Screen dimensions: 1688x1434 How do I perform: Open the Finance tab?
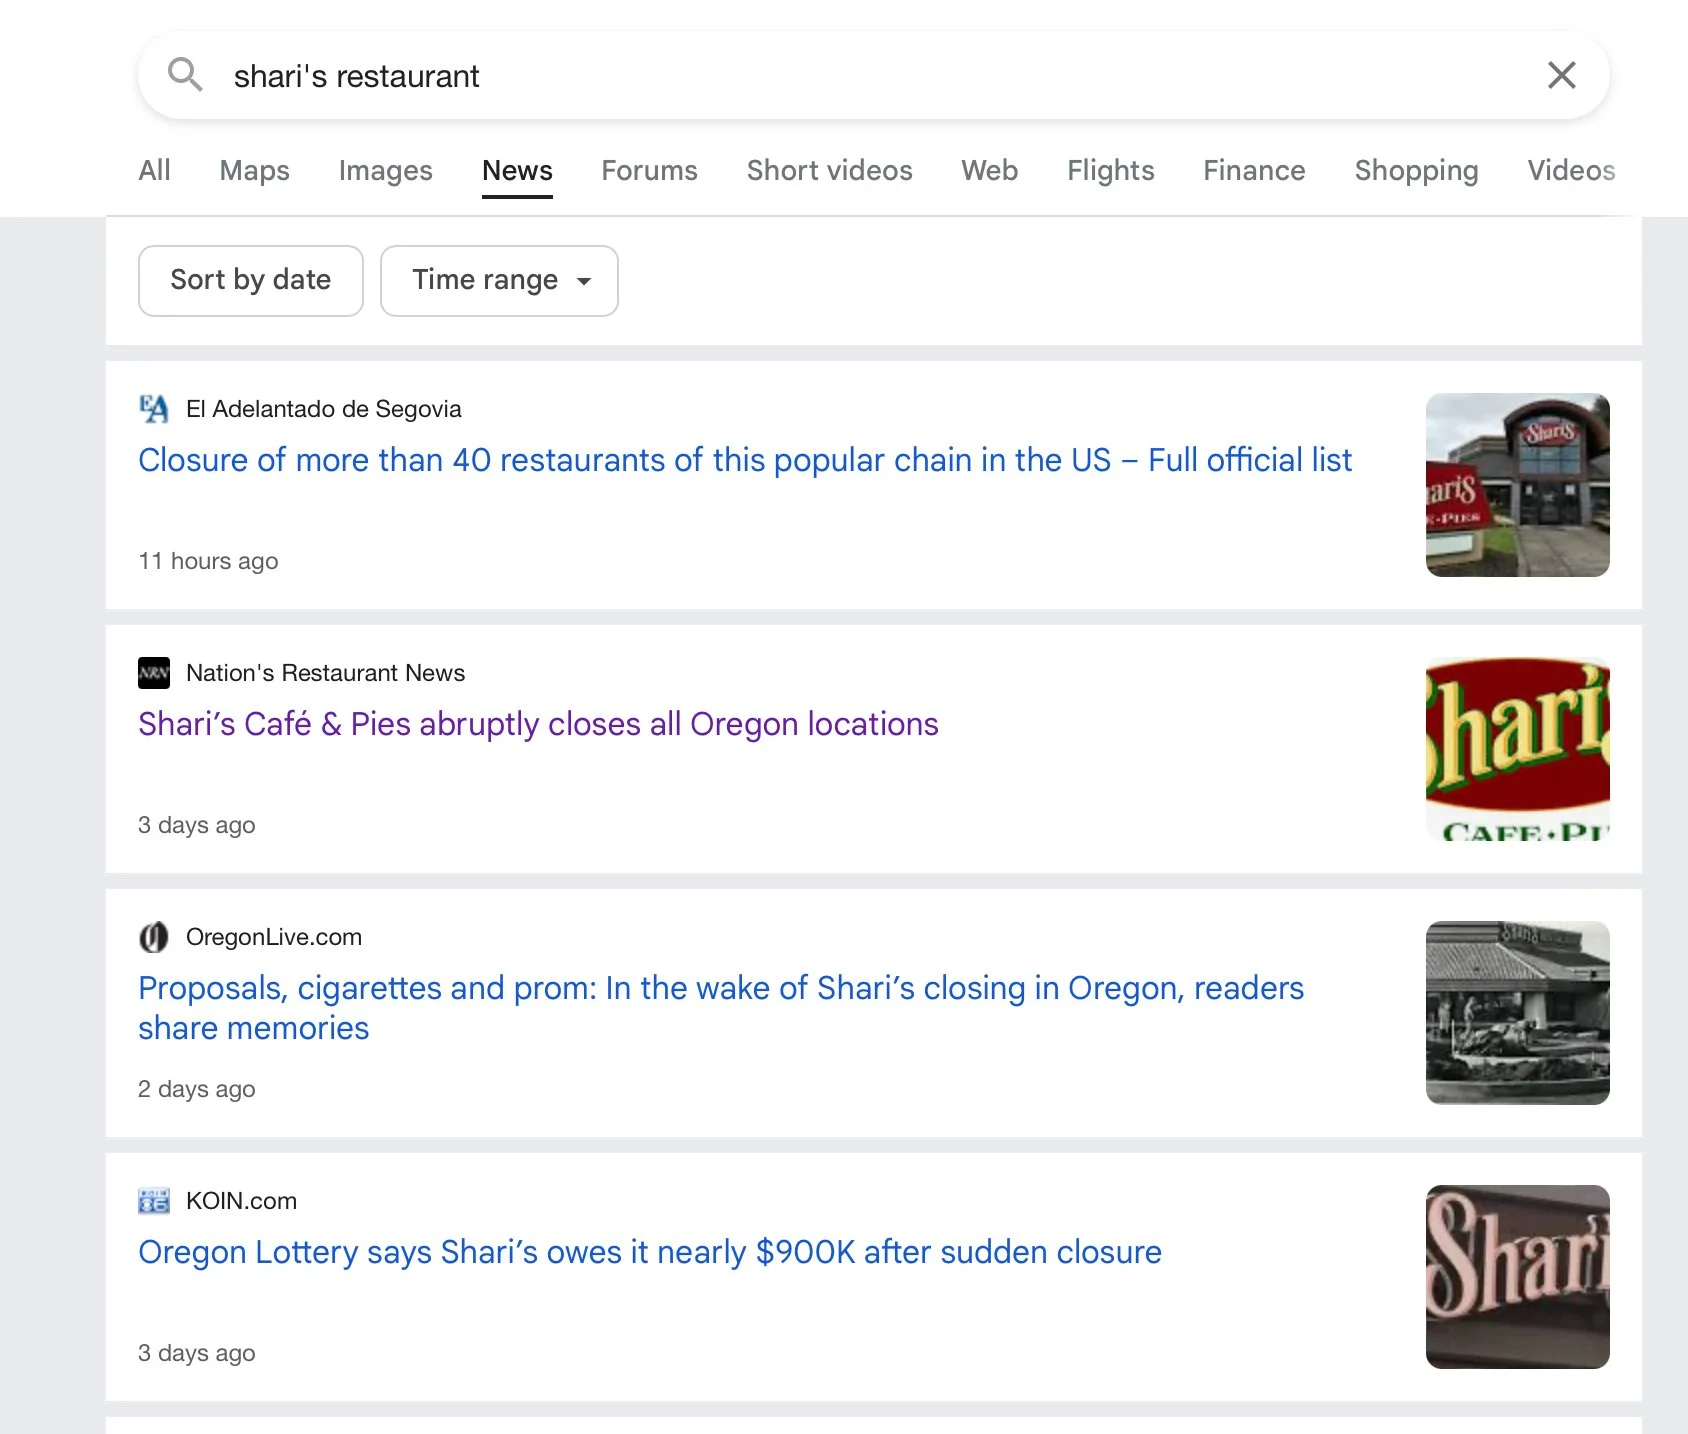pos(1254,170)
